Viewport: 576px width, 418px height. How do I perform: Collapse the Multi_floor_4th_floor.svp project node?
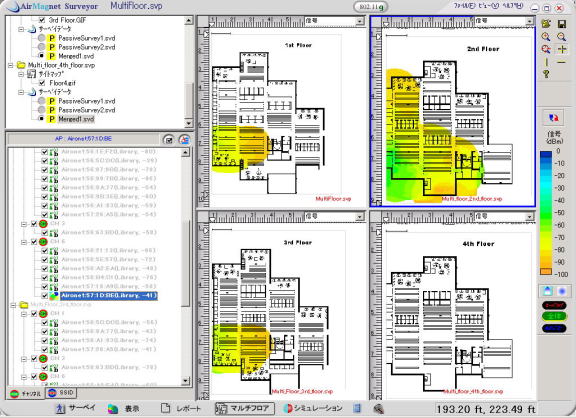[x=11, y=65]
